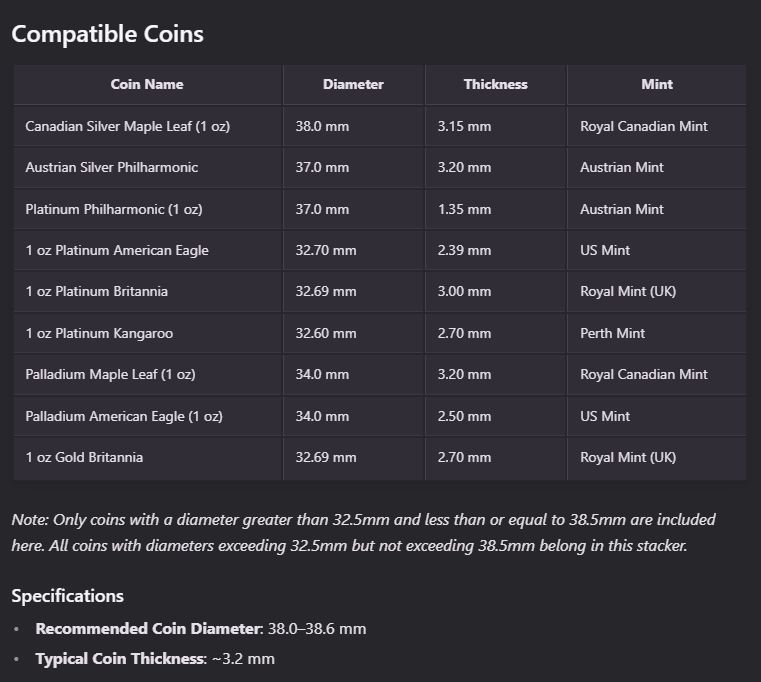This screenshot has height=682, width=761.
Task: Click the Specifications heading
Action: (x=67, y=596)
